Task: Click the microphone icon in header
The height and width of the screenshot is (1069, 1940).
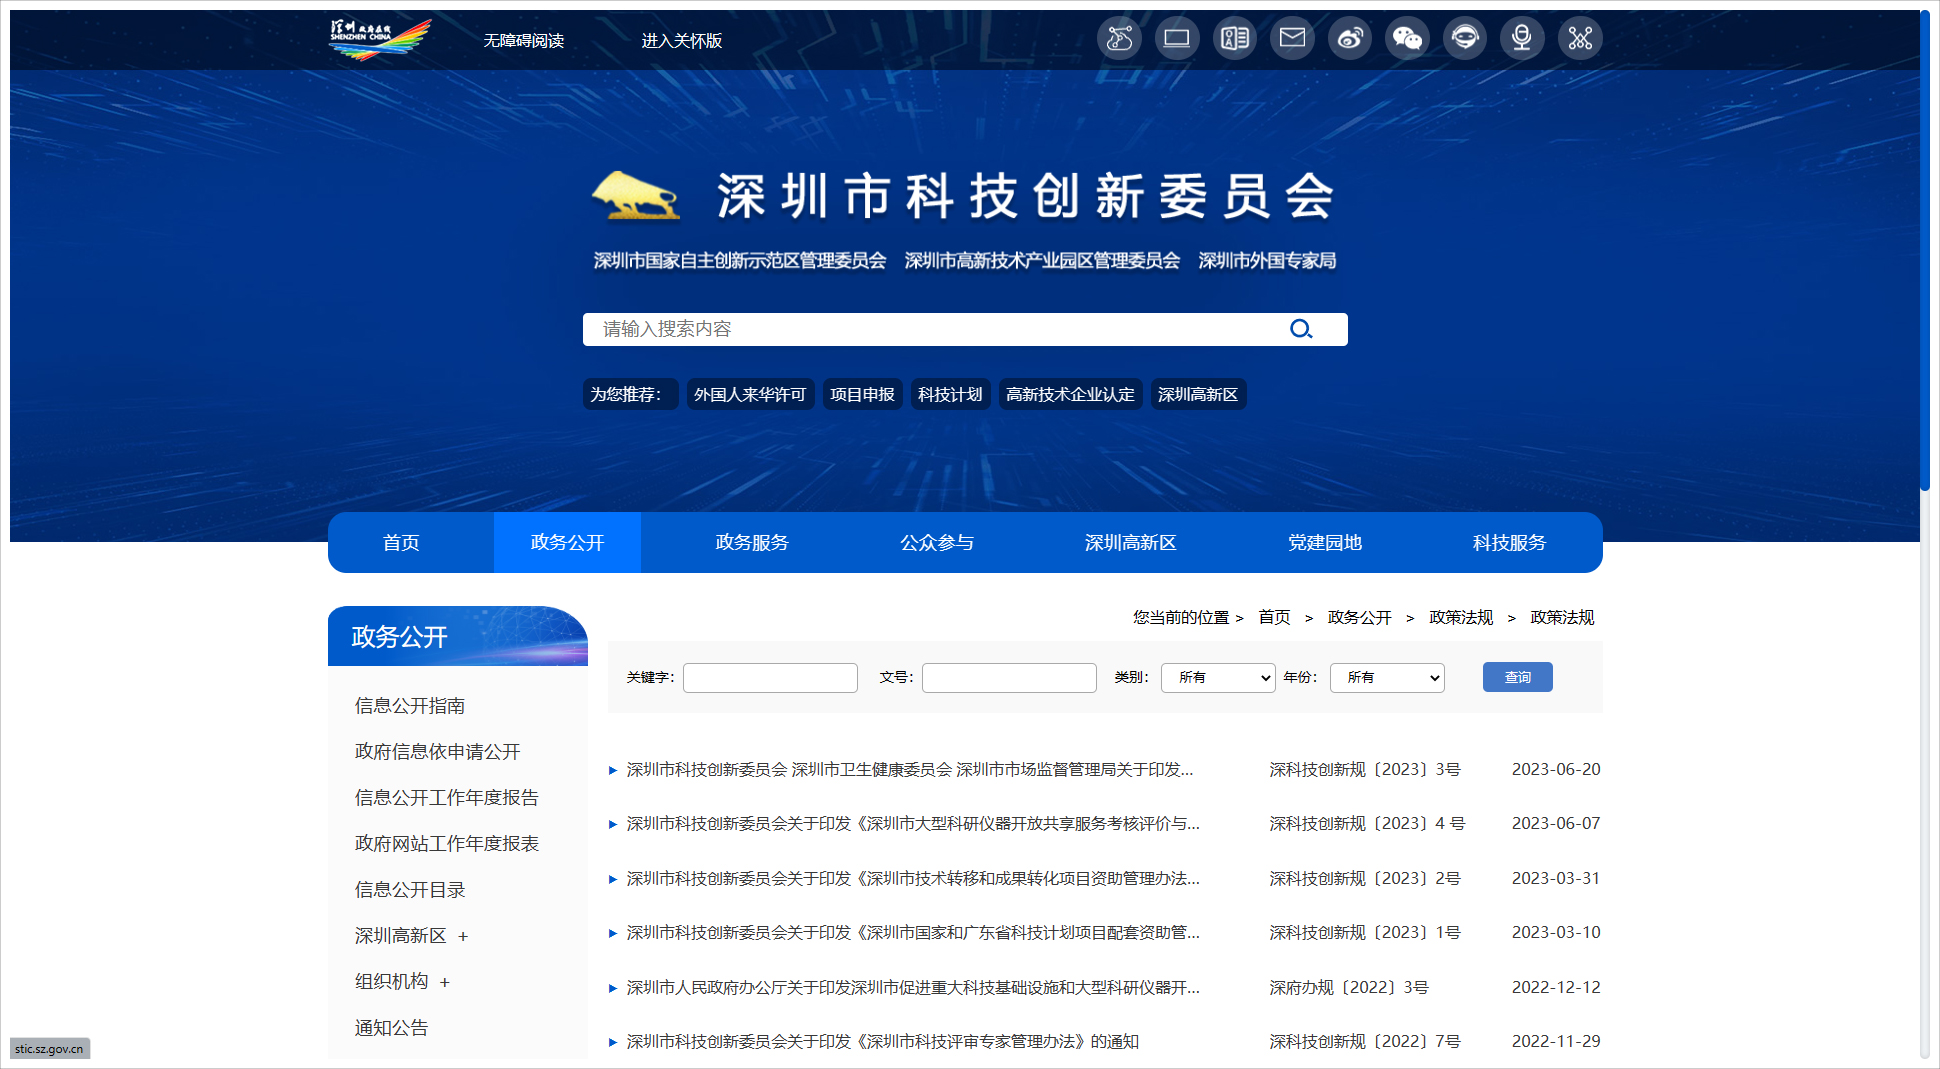Action: click(x=1522, y=39)
